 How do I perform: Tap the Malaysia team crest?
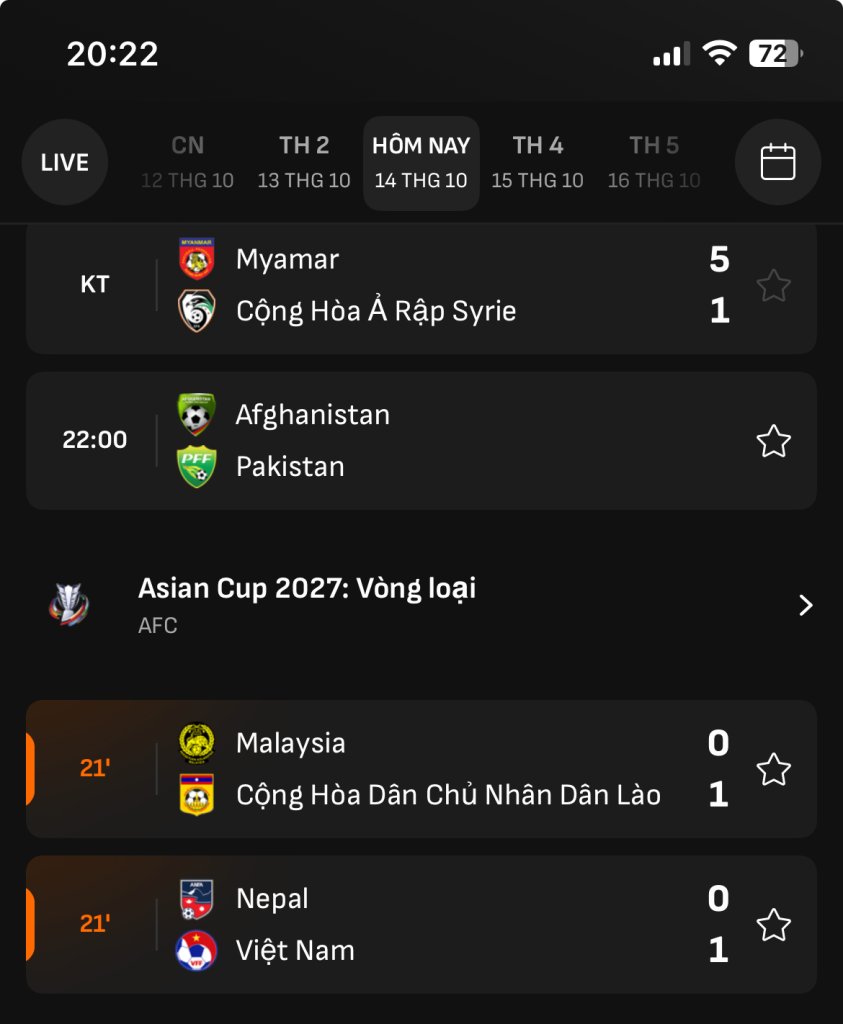(196, 743)
